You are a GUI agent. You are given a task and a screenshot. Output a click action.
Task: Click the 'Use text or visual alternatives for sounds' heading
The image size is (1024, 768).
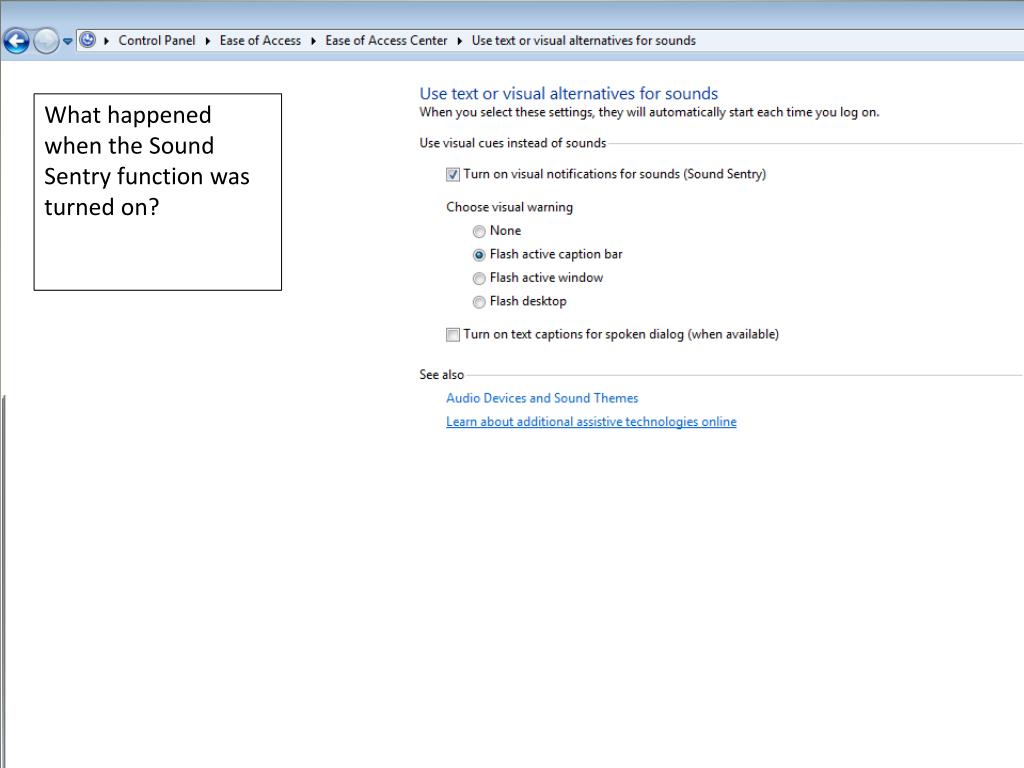pyautogui.click(x=569, y=93)
